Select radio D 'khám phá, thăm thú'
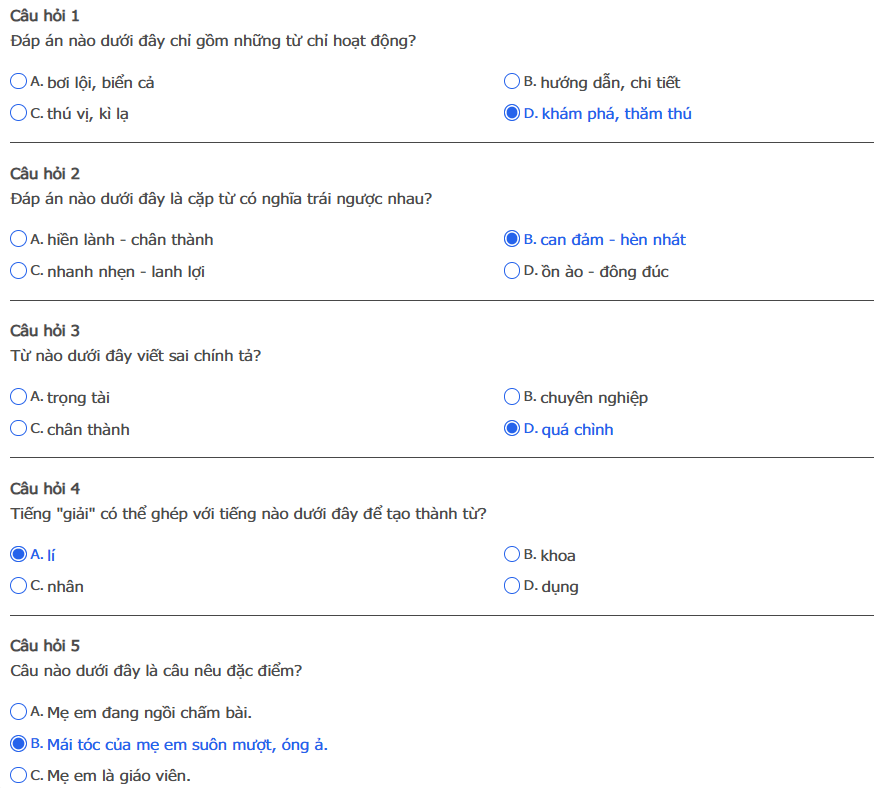This screenshot has height=788, width=875. [x=512, y=113]
